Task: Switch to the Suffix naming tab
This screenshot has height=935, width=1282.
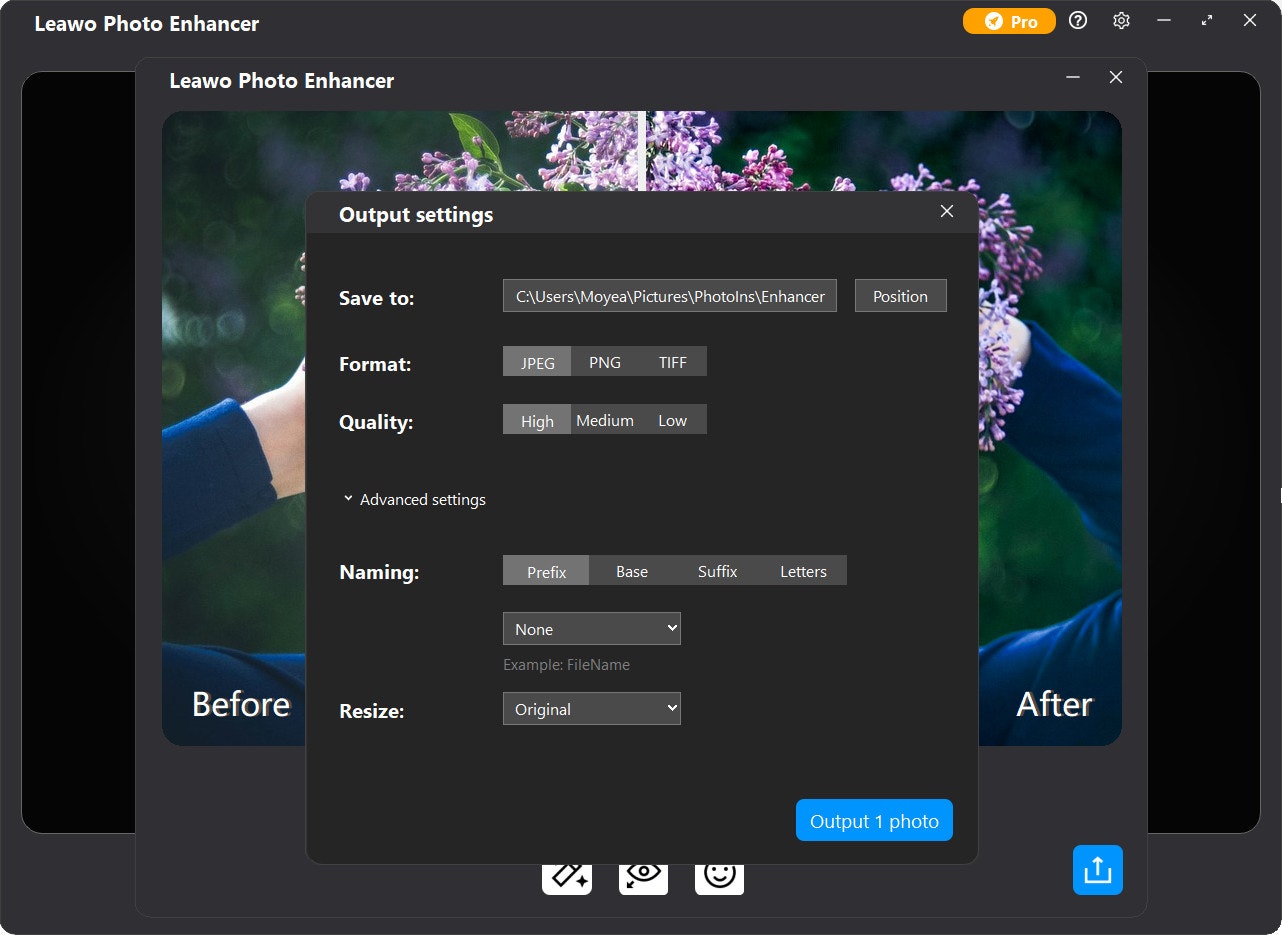Action: tap(718, 571)
